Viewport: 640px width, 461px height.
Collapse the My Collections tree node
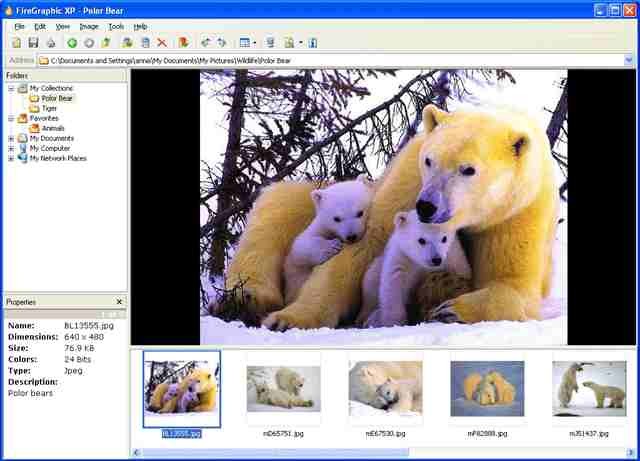click(11, 88)
